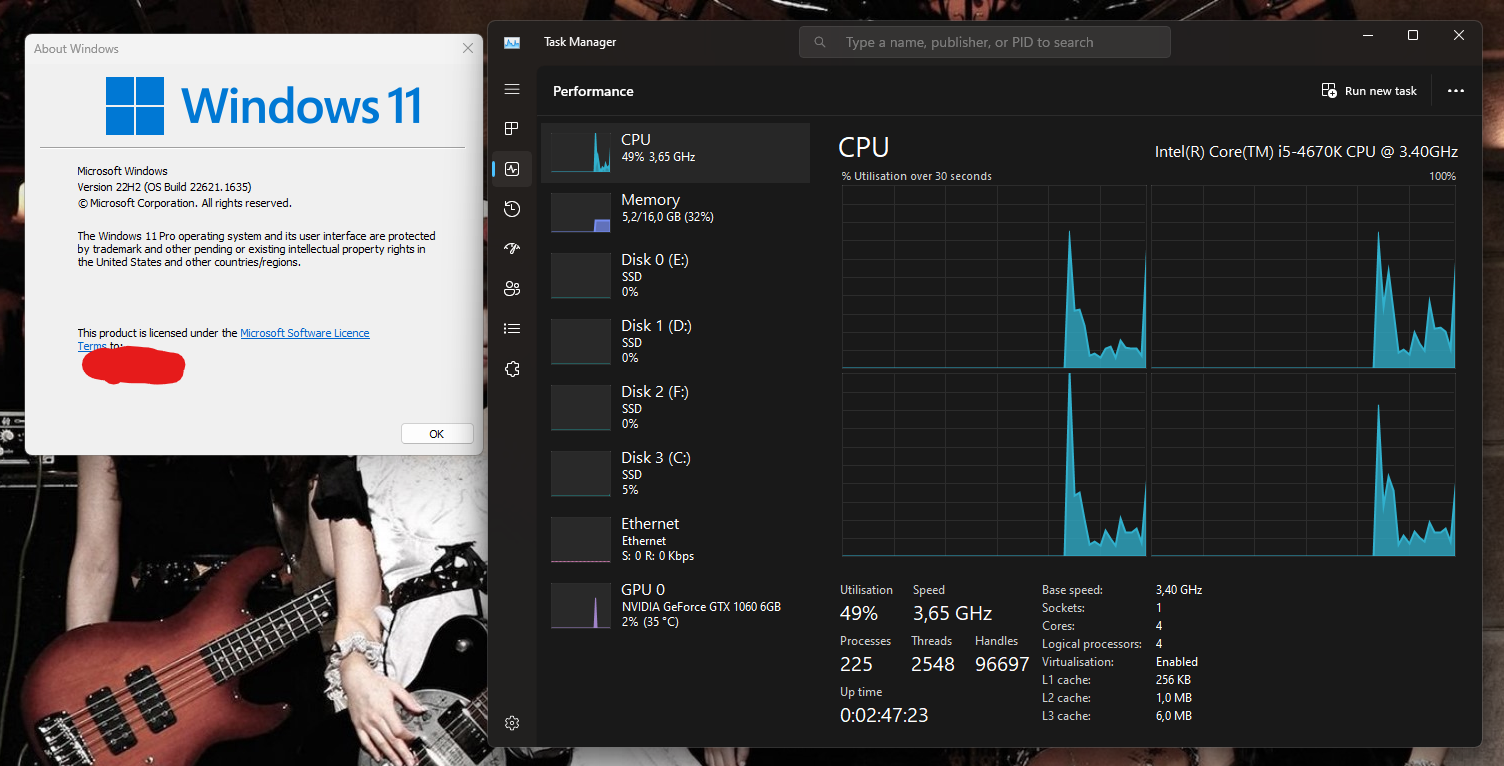Click Version 22H2 OS Build text
Viewport: 1504px width, 766px height.
[164, 187]
